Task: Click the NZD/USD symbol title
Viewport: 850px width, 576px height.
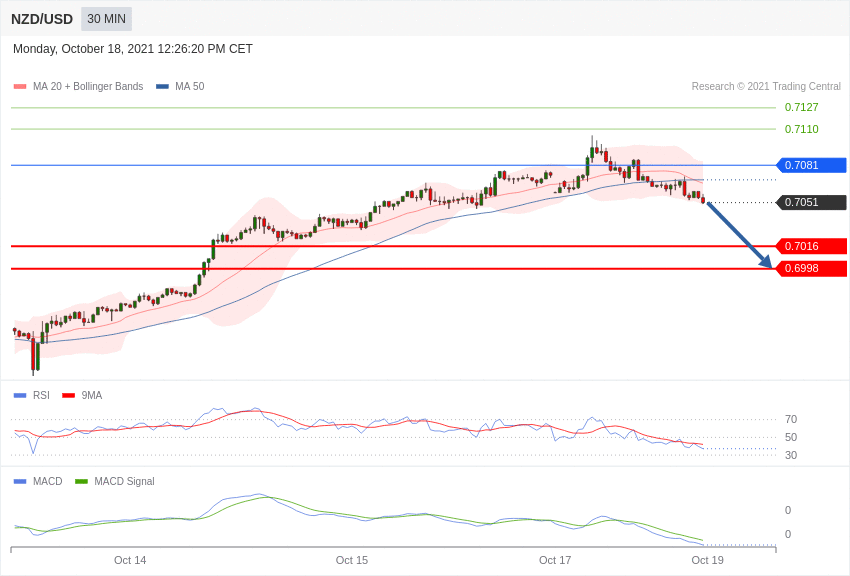Action: coord(42,19)
